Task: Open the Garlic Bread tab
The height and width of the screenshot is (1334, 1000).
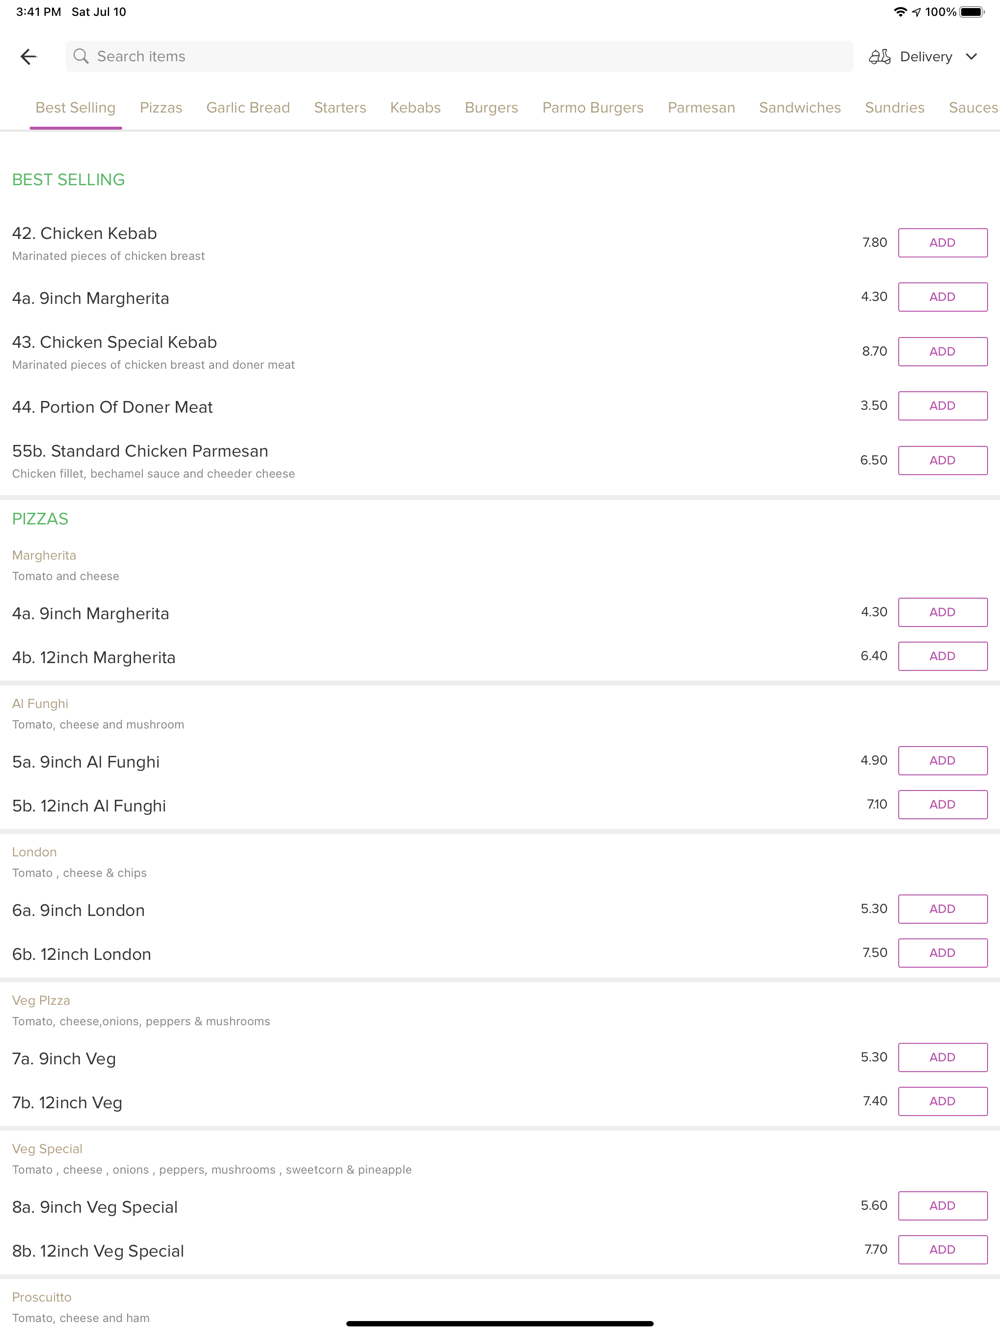Action: [x=248, y=108]
